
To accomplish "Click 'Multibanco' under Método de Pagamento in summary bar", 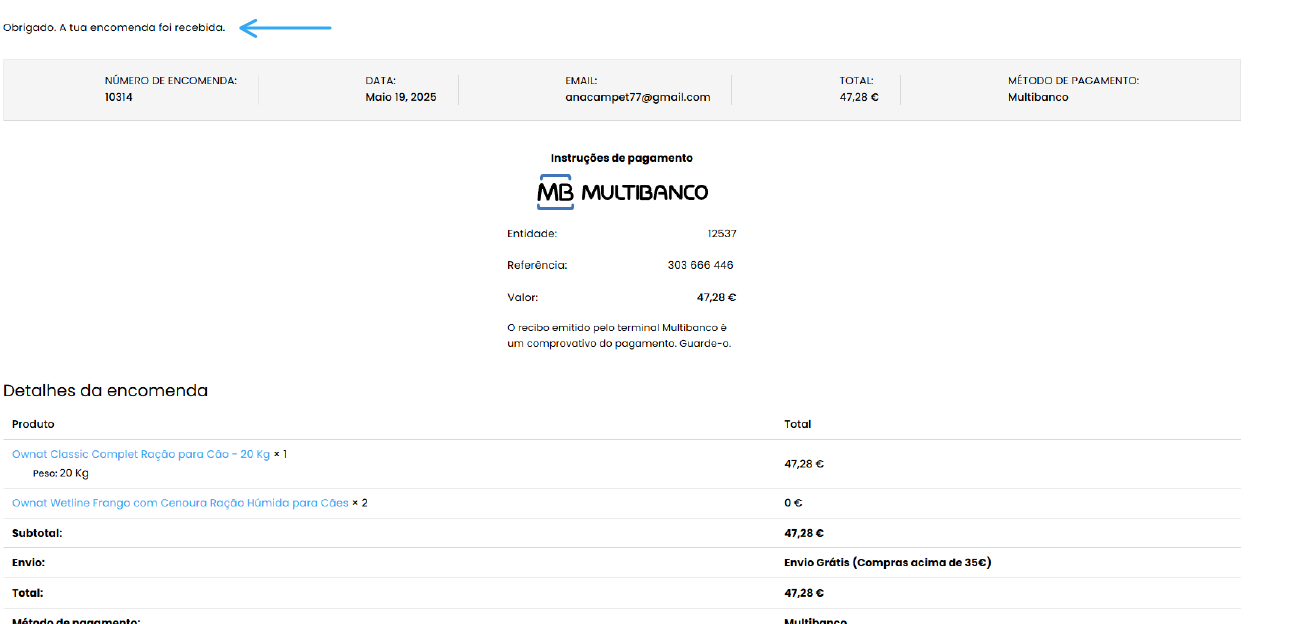I will coord(1038,98).
